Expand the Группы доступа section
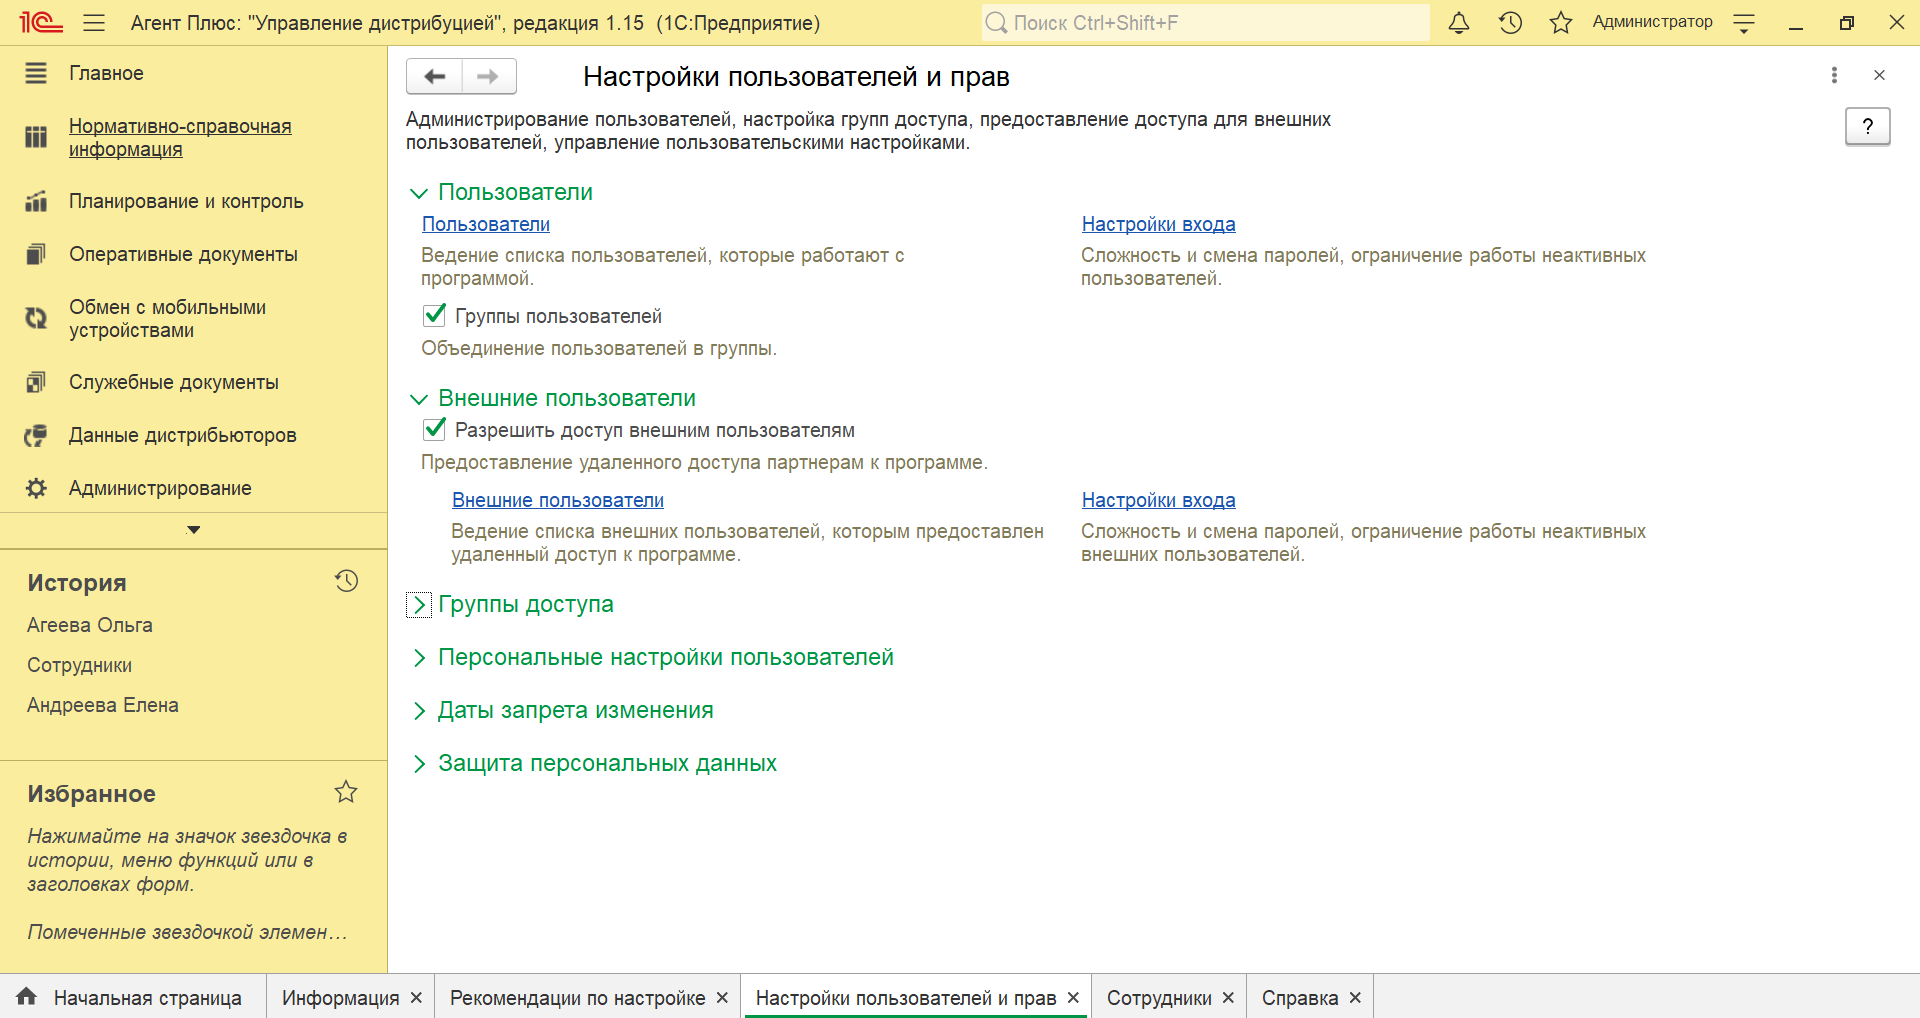 (x=419, y=605)
